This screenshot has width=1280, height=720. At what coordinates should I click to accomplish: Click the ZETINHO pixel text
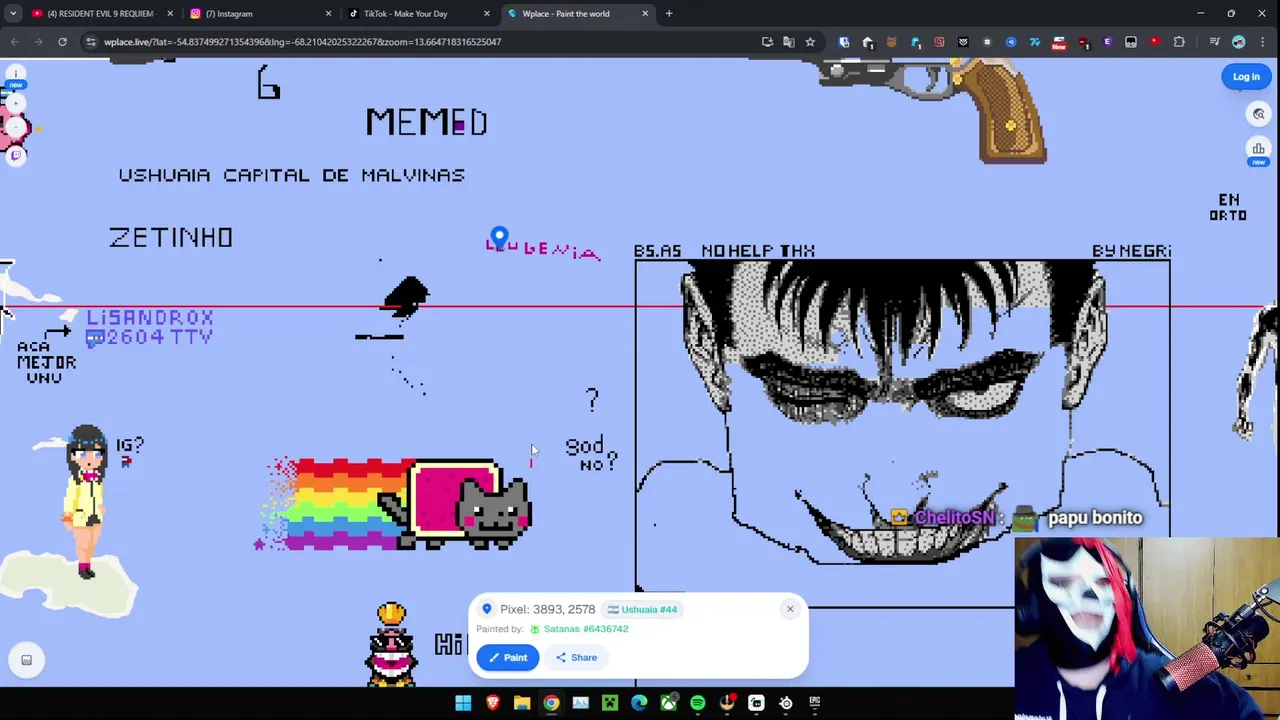[x=171, y=237]
